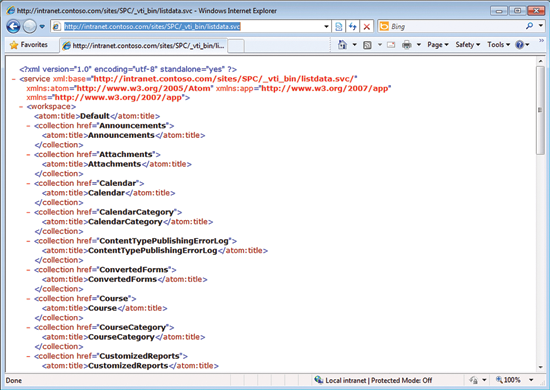550x390 pixels.
Task: Open the Home button dropdown arrow
Action: (x=354, y=45)
